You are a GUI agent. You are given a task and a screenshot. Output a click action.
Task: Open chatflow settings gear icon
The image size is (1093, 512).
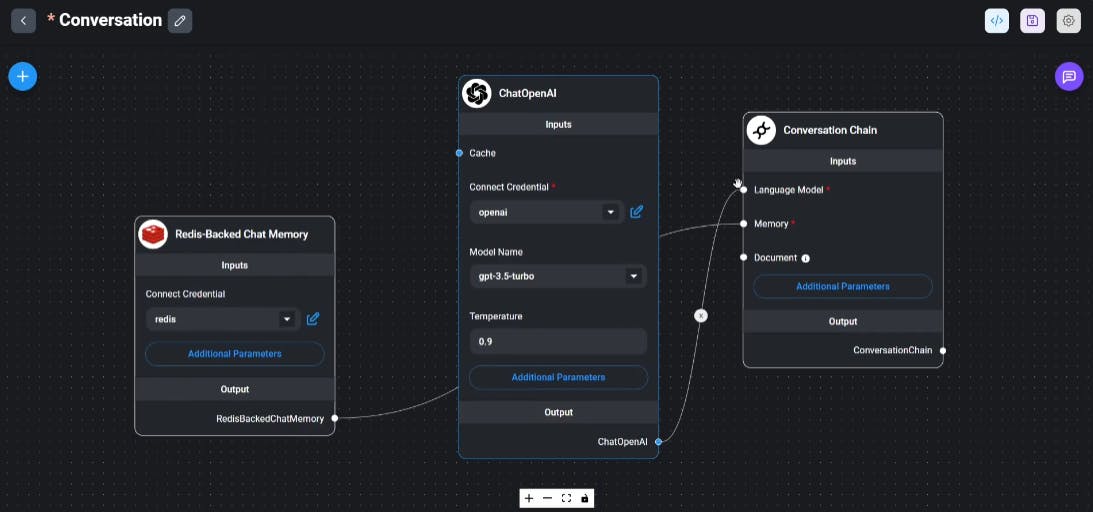1068,21
